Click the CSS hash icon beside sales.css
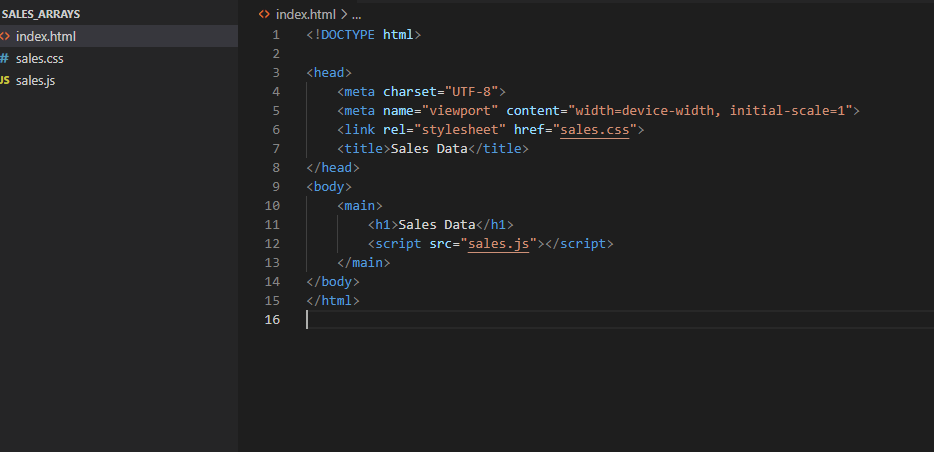The height and width of the screenshot is (452, 934). tap(5, 58)
